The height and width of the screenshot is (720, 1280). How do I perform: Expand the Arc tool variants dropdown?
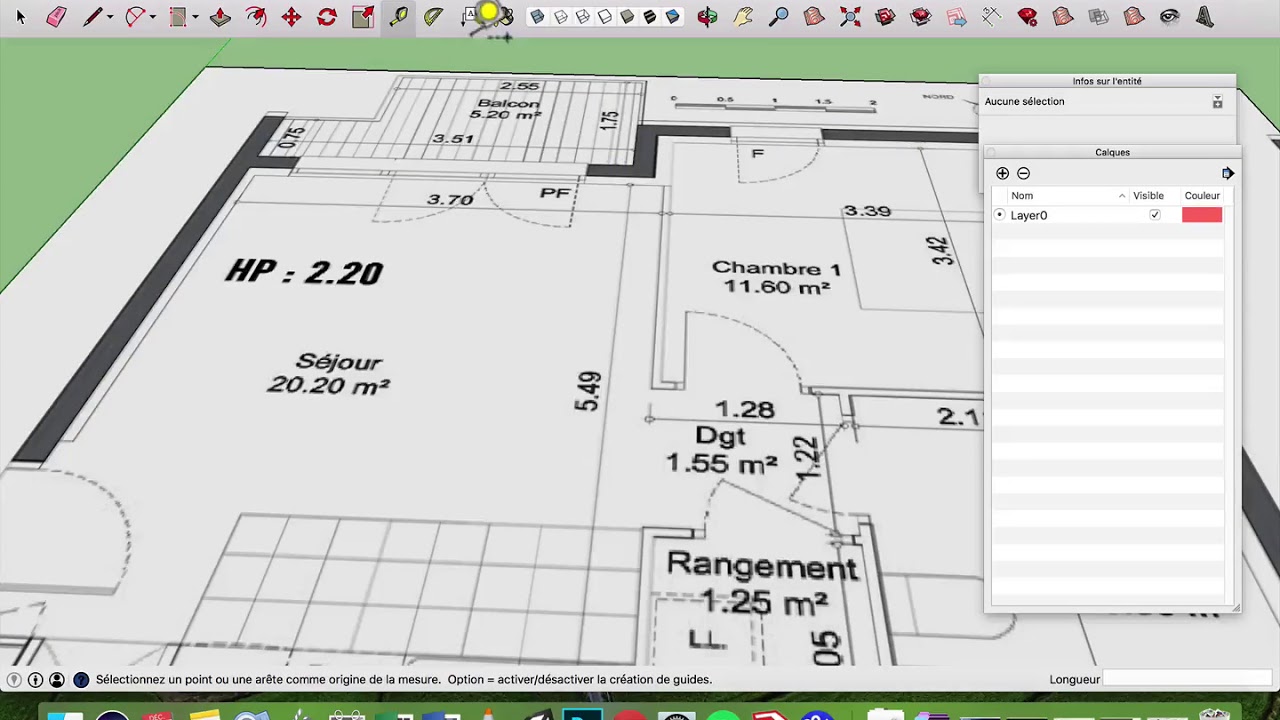click(x=153, y=17)
